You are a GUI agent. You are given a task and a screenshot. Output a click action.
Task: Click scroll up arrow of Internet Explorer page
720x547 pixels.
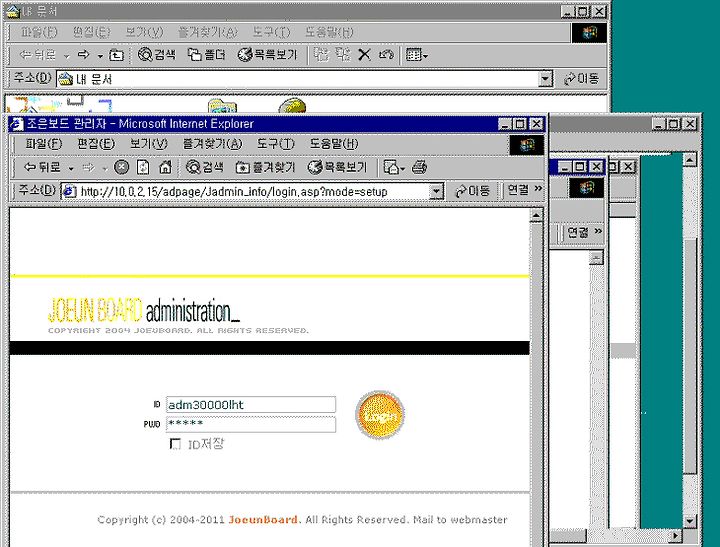pyautogui.click(x=536, y=215)
